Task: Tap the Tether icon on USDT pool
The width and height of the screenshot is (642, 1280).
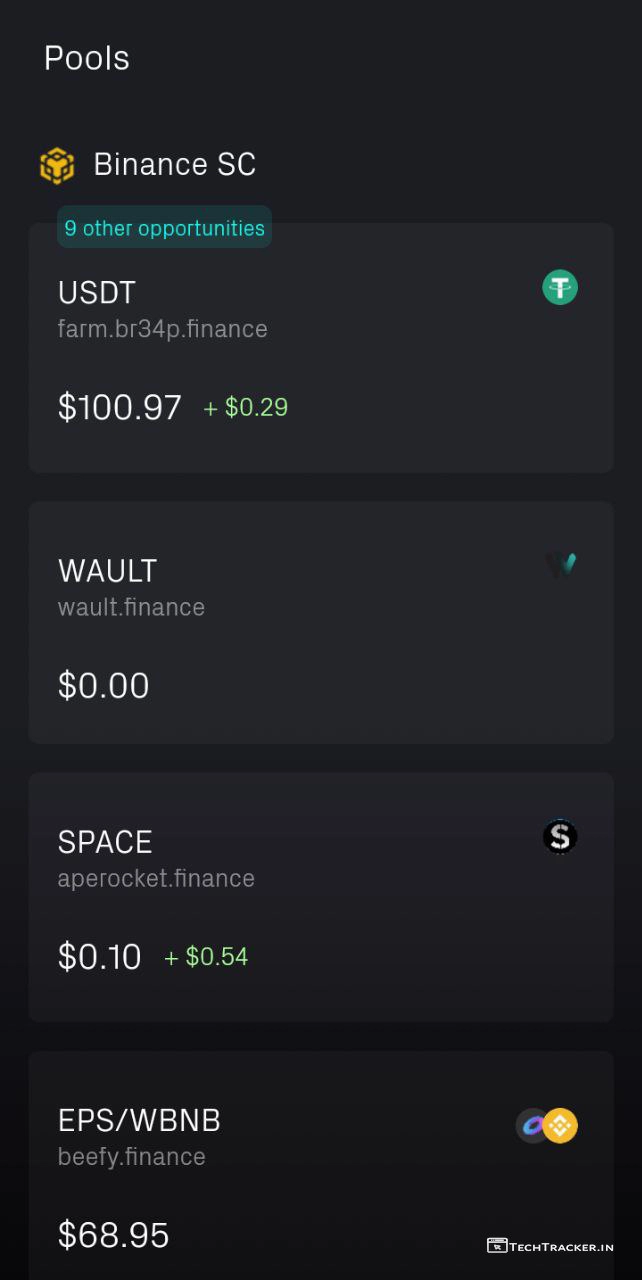Action: 560,288
